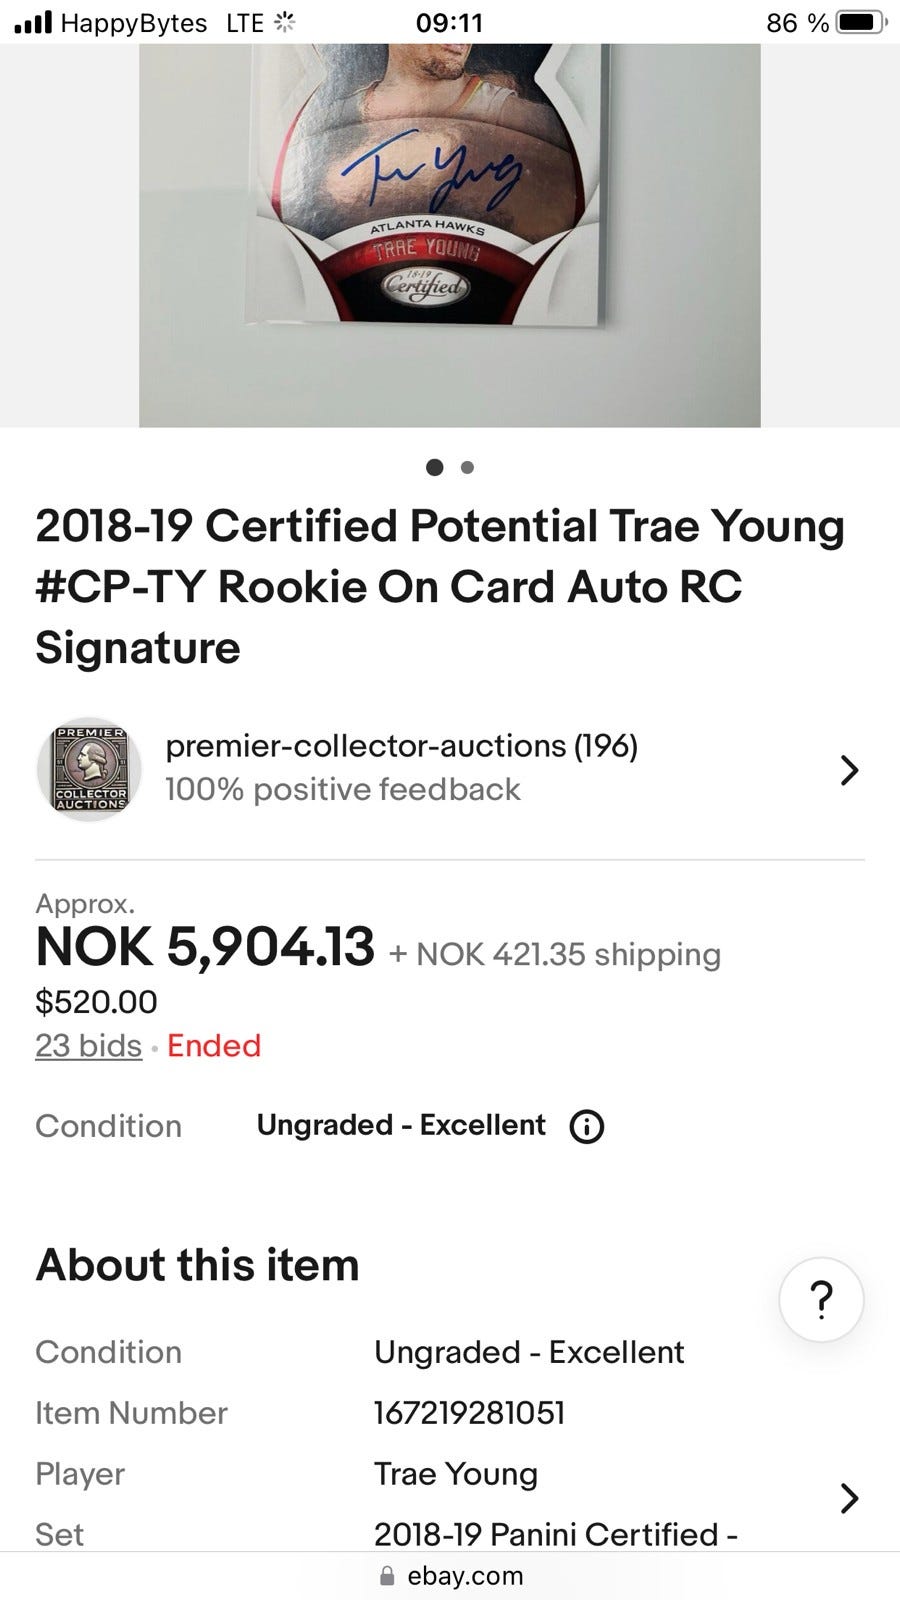
Task: Tap the item title text
Action: coord(440,586)
